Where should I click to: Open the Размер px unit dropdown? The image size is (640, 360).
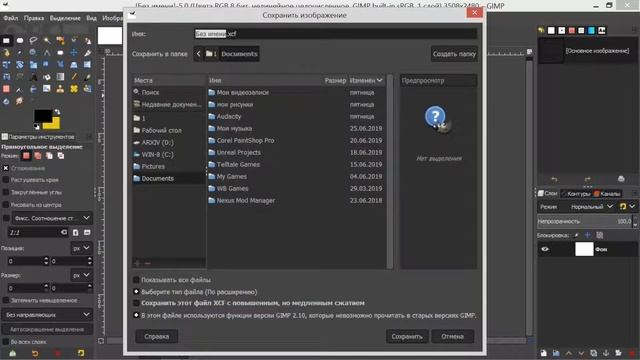(81, 275)
